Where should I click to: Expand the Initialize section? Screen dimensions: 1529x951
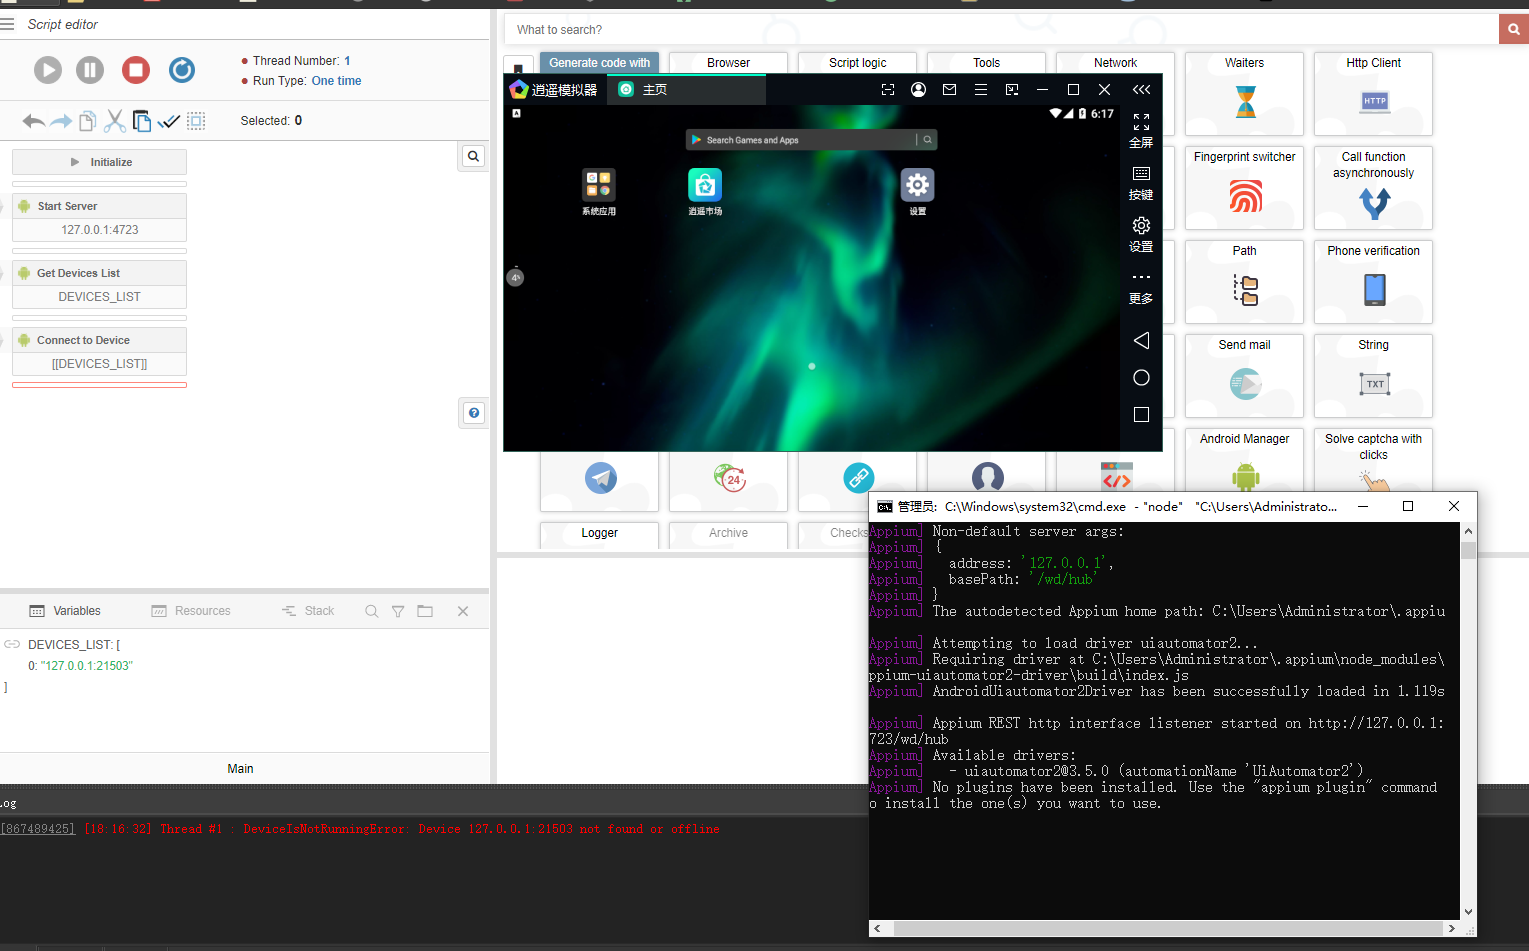[100, 162]
